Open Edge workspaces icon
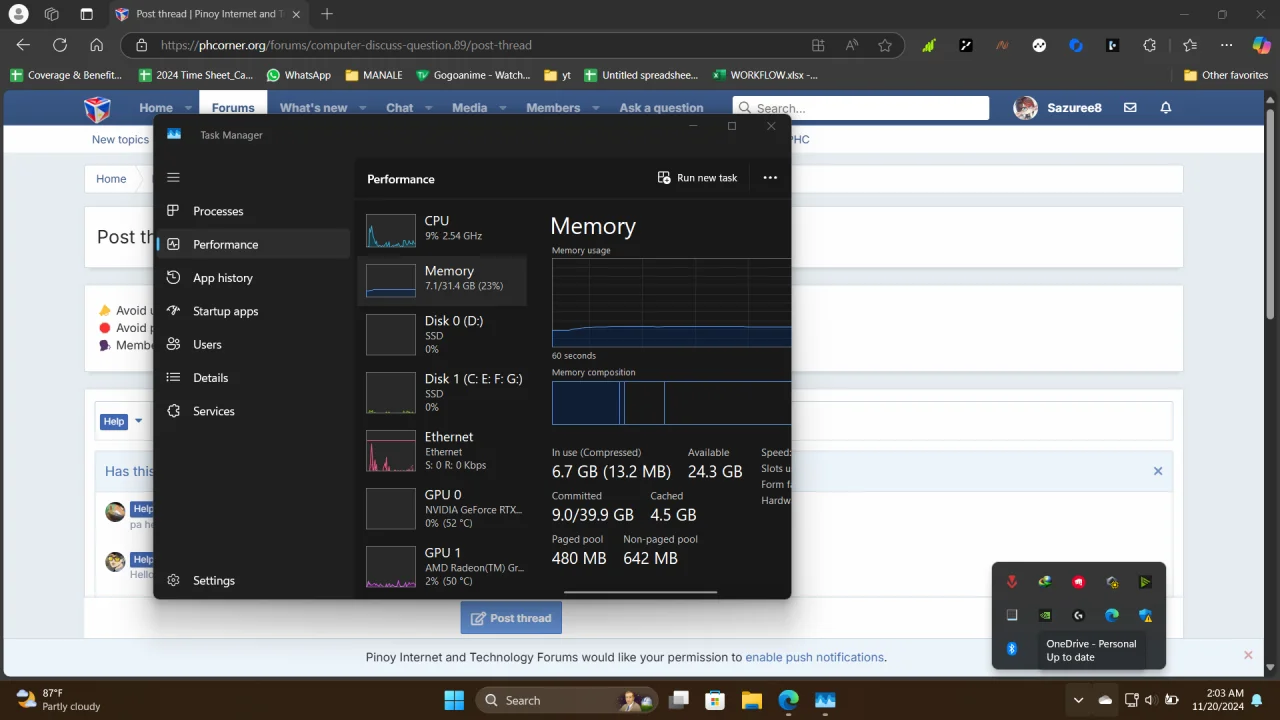Image resolution: width=1280 pixels, height=720 pixels. point(52,14)
